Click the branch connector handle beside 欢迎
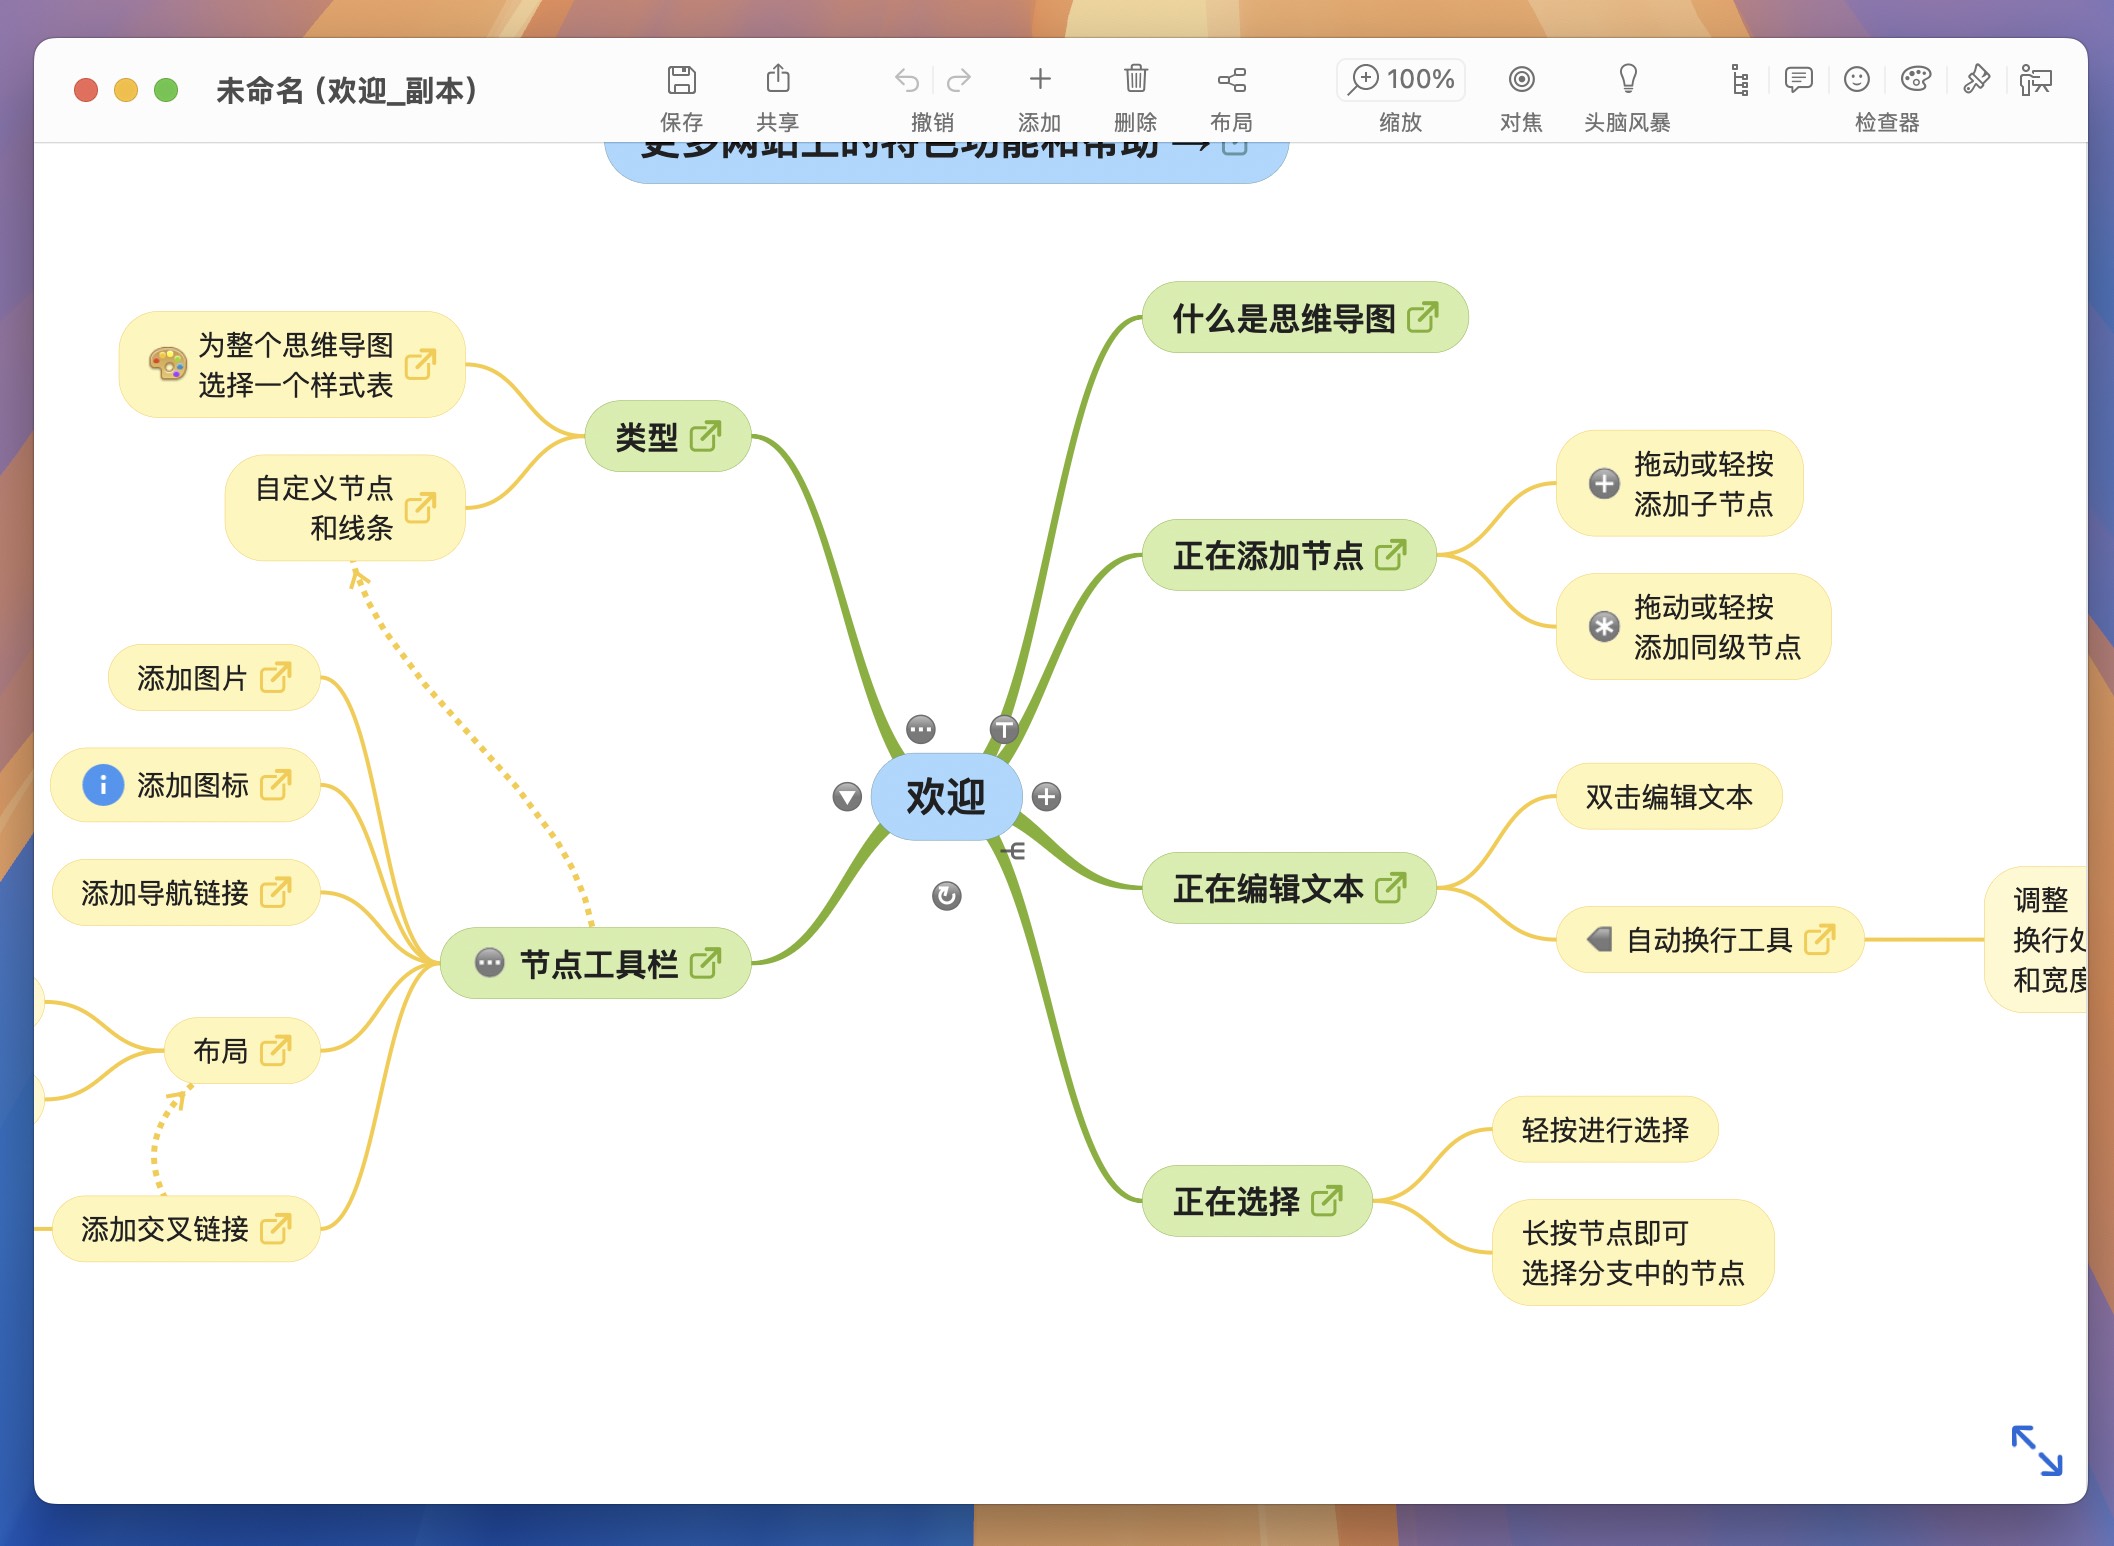This screenshot has width=2114, height=1546. coord(1014,851)
